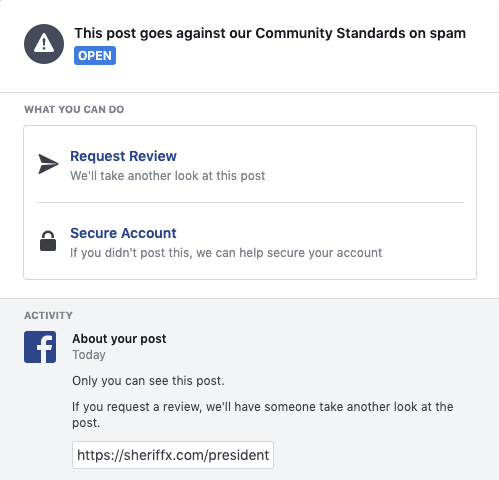This screenshot has height=480, width=499.
Task: Click the 'About your post' heading
Action: click(119, 339)
